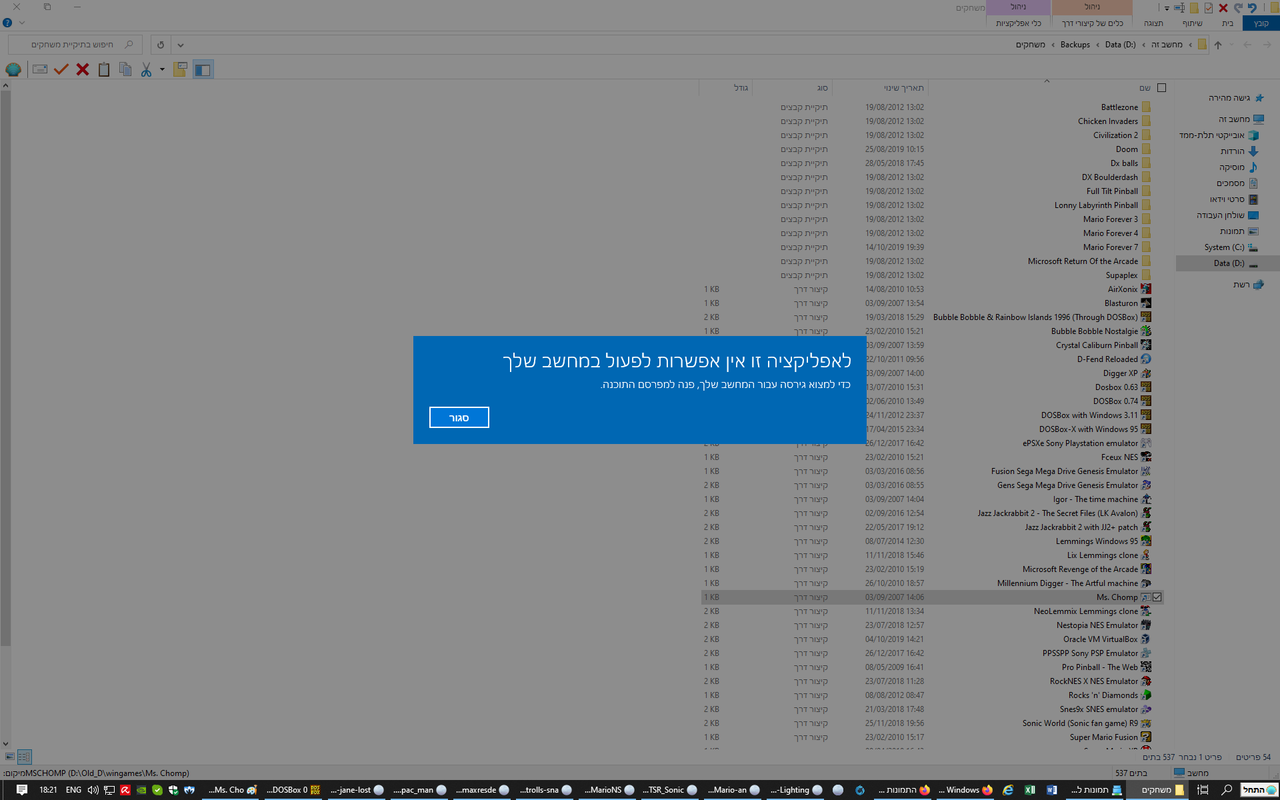
Task: Click the clipboard Paste toolbar icon
Action: point(104,70)
